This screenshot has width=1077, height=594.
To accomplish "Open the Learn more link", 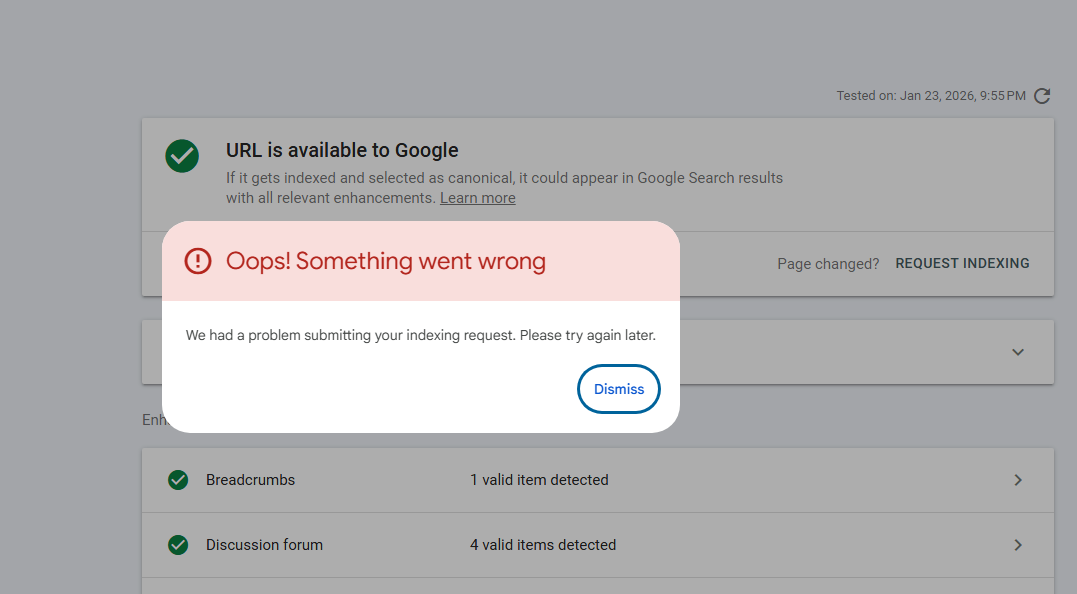I will pos(477,198).
